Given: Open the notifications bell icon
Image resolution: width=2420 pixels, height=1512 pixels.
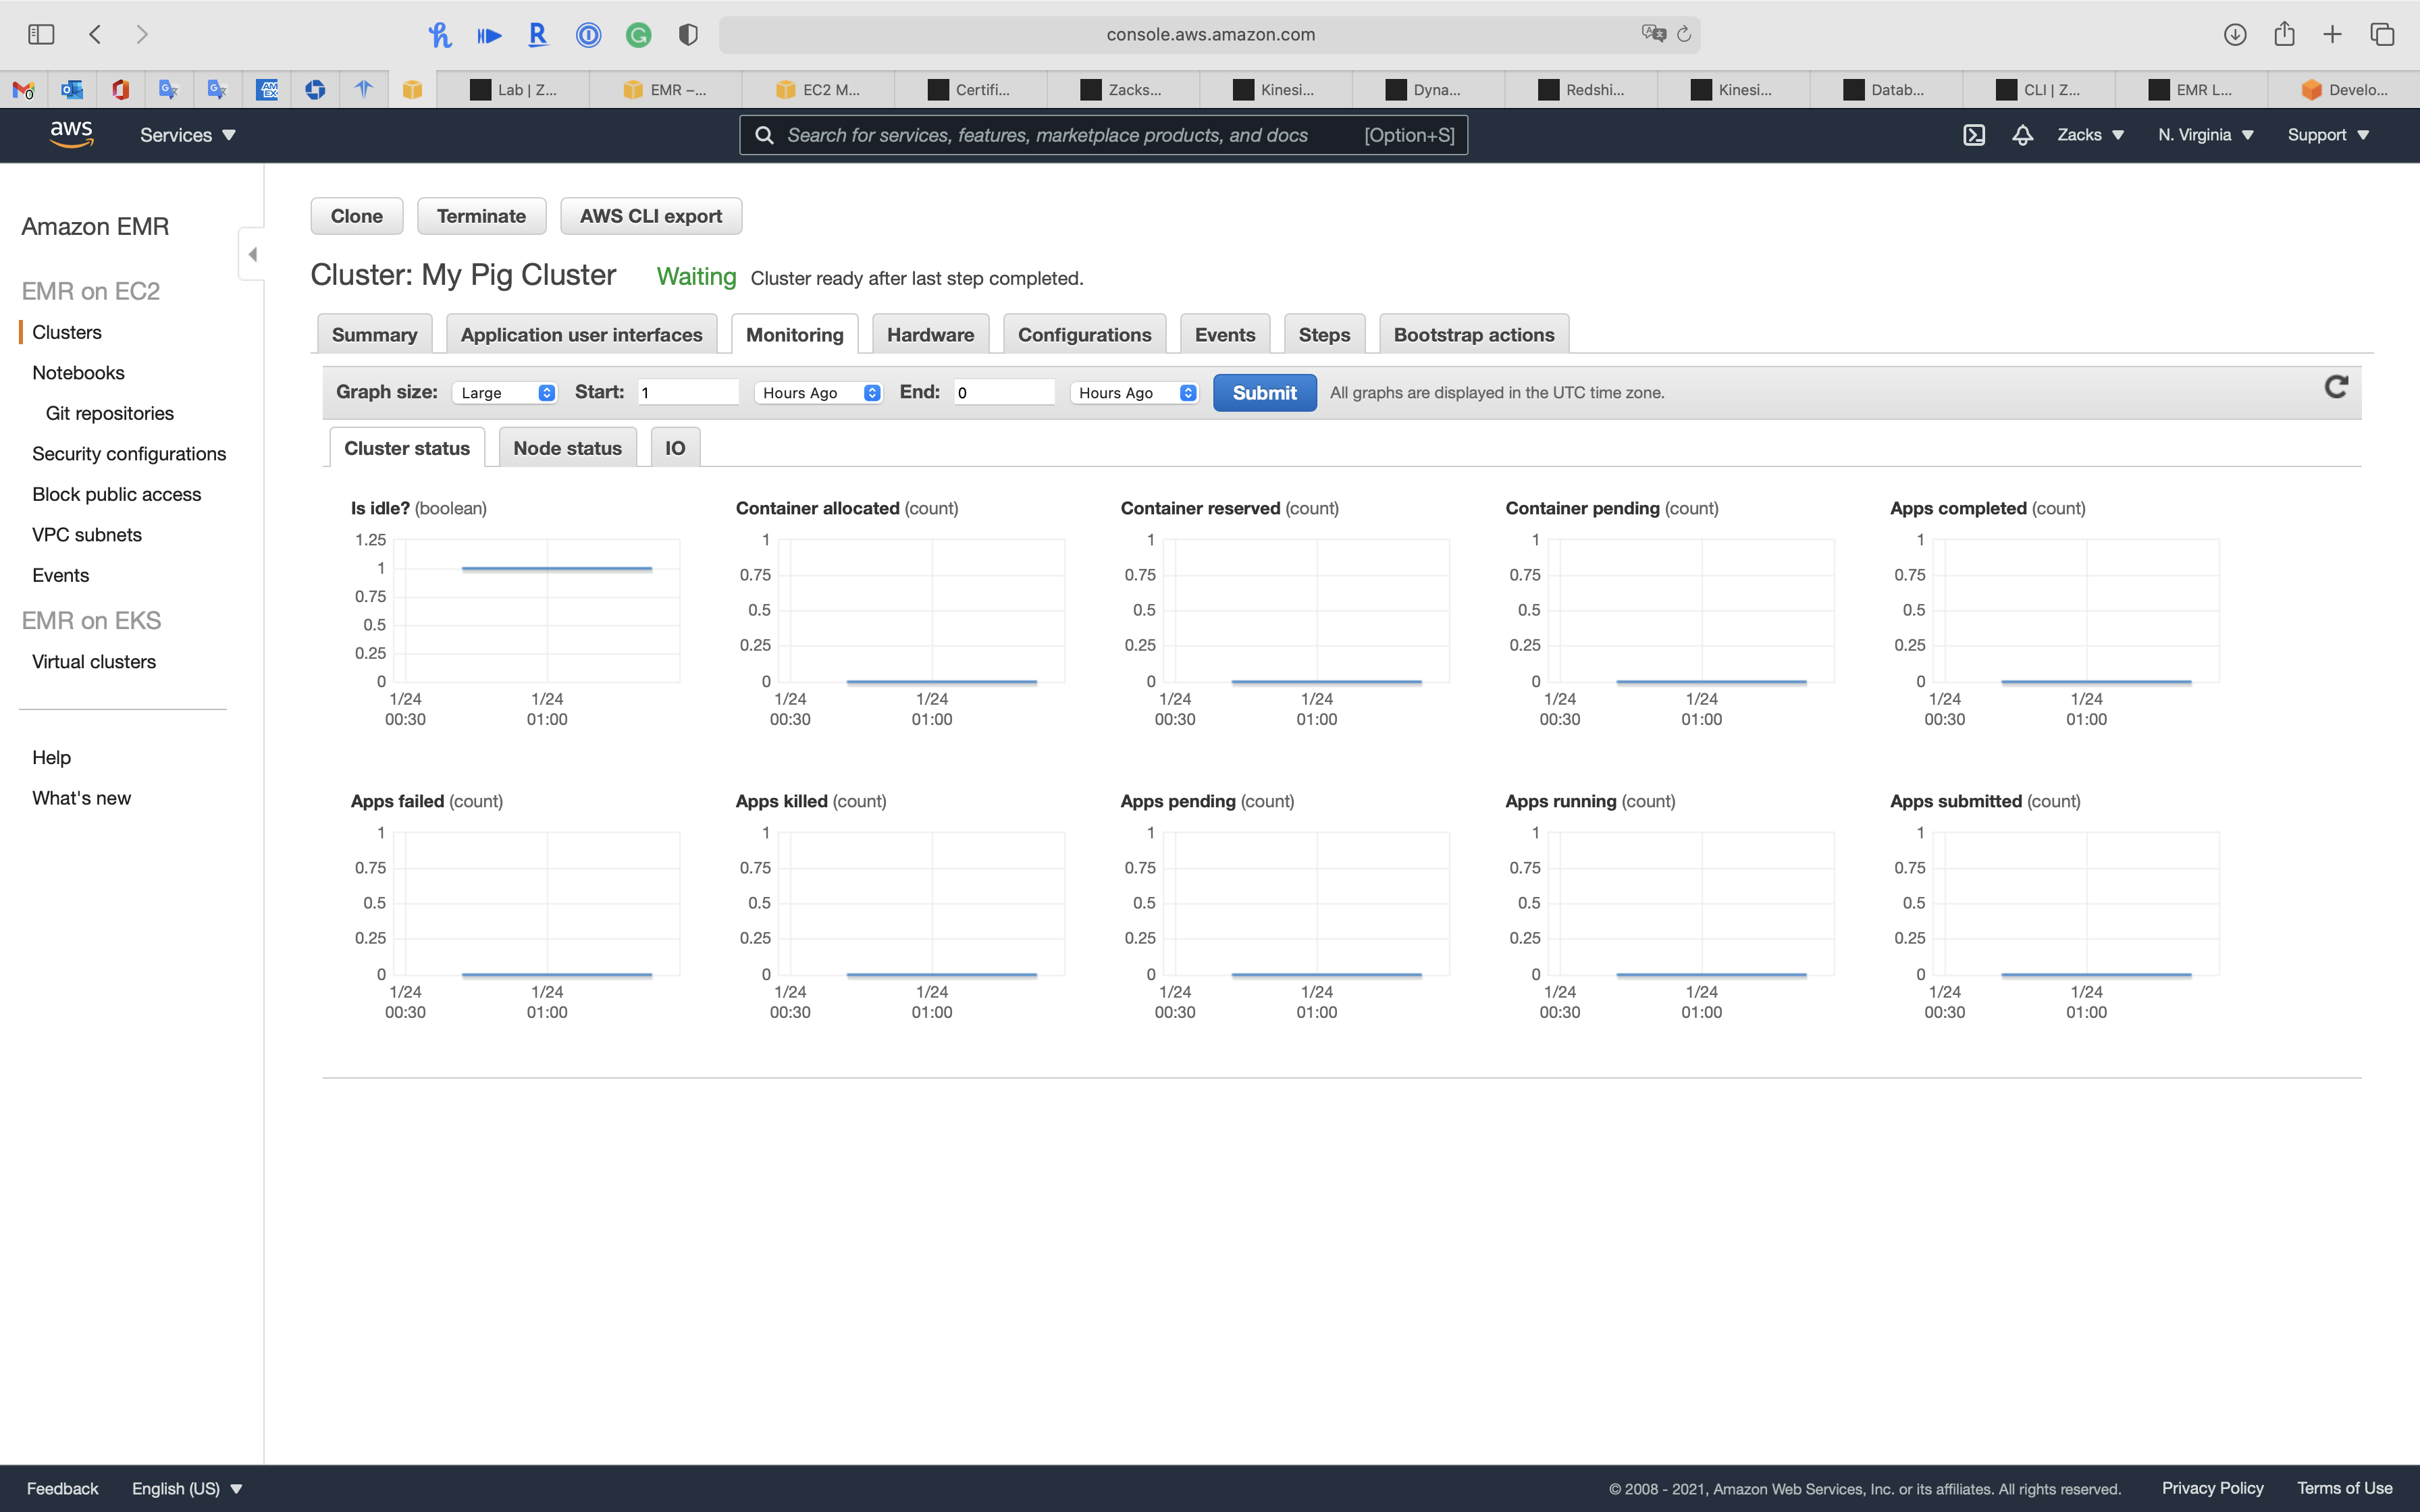Looking at the screenshot, I should pyautogui.click(x=2022, y=135).
